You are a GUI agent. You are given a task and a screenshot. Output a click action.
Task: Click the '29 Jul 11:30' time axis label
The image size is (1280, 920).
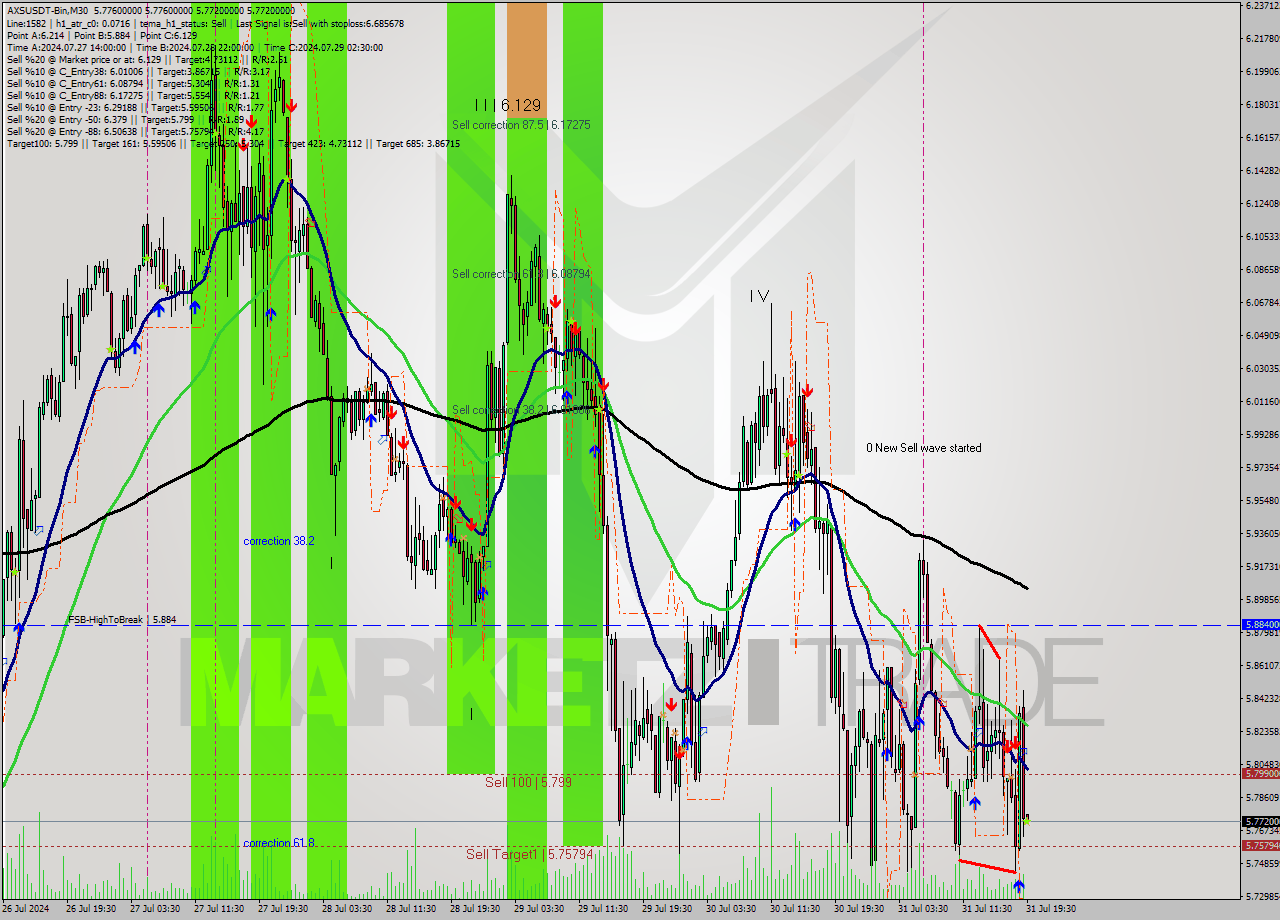point(603,909)
